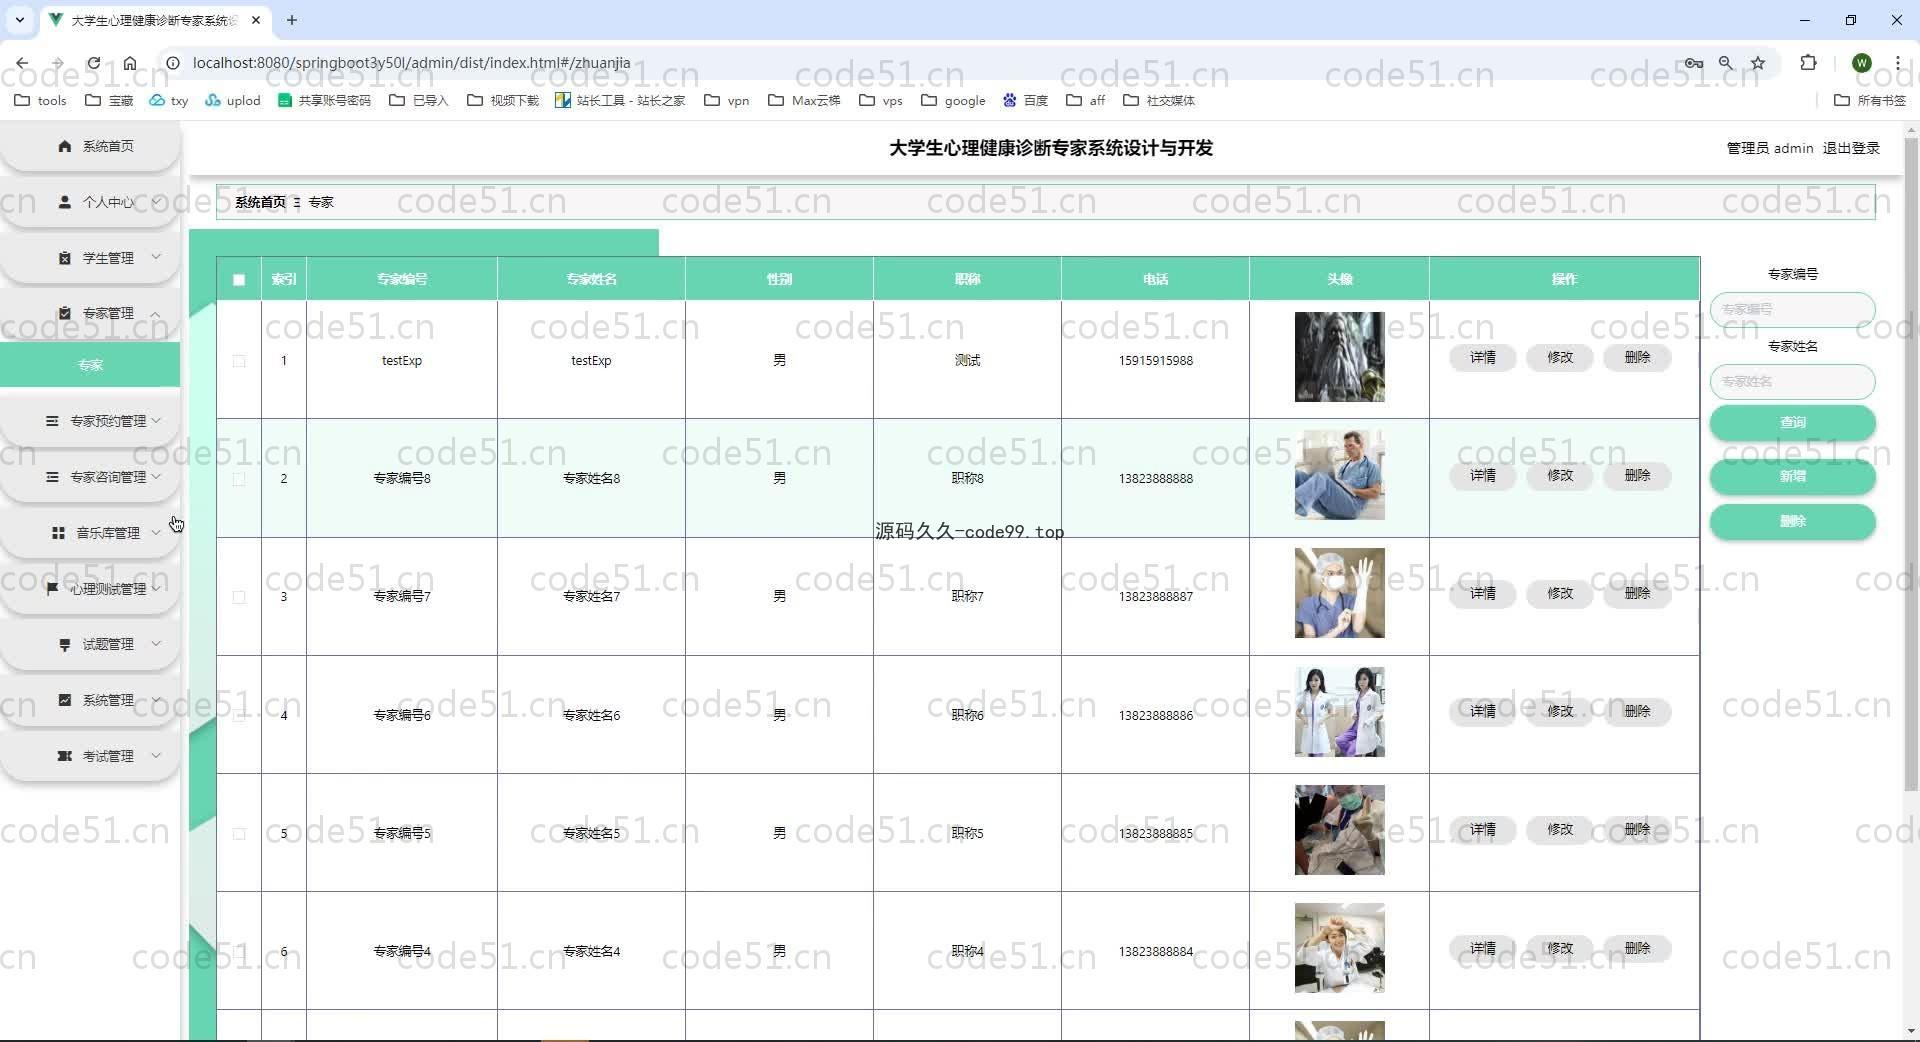Viewport: 1920px width, 1042px height.
Task: Click 系统首页 in the breadcrumb
Action: tap(260, 202)
